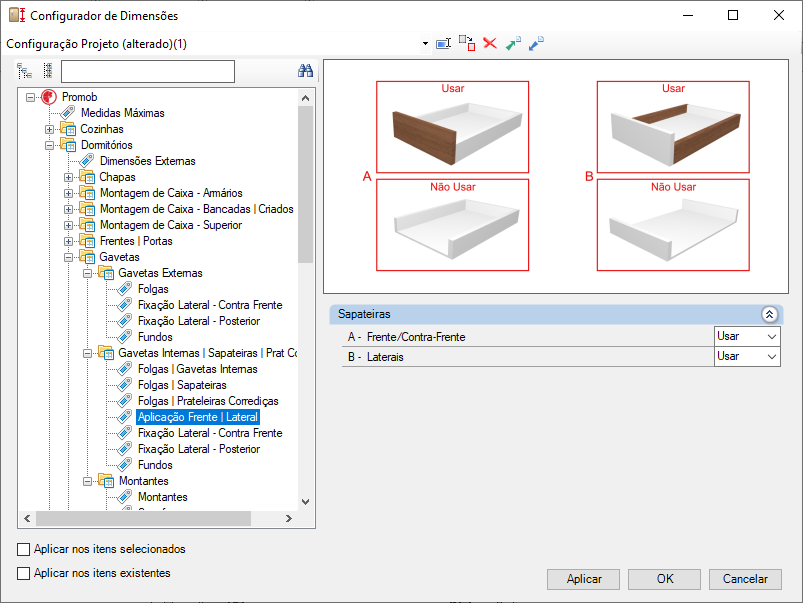This screenshot has height=603, width=803.
Task: Select 'Folgas | Sapateiras' tree item
Action: (182, 385)
